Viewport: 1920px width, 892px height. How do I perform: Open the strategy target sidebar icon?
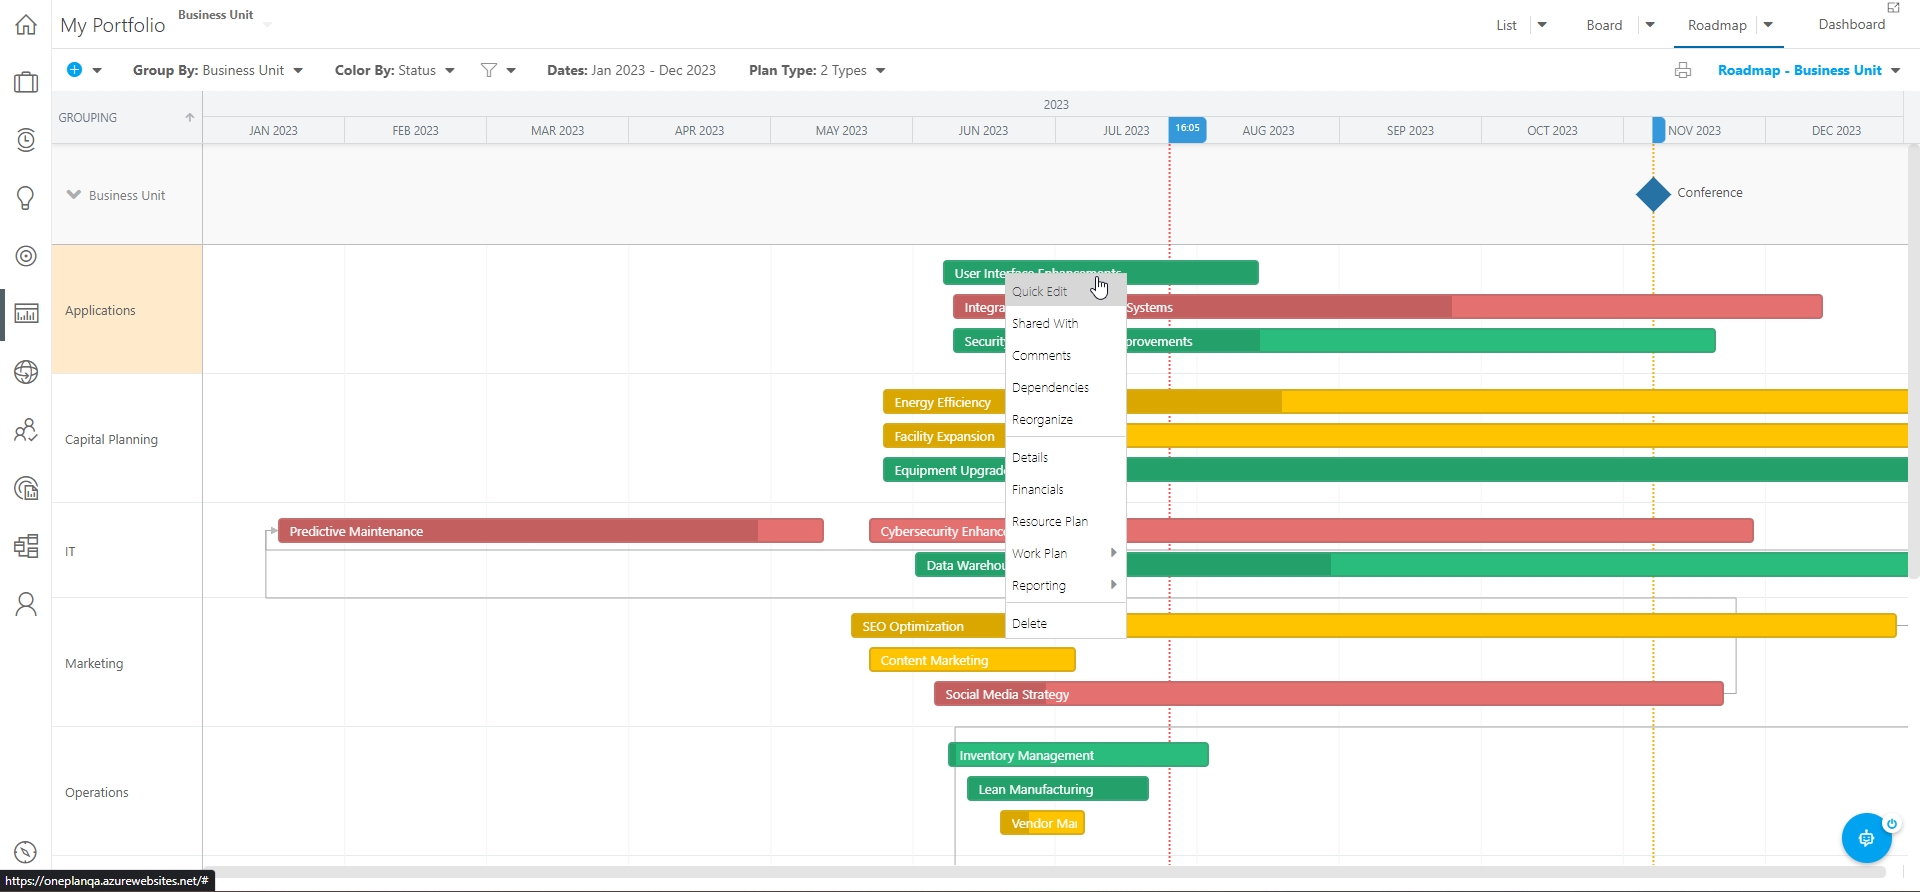point(26,256)
